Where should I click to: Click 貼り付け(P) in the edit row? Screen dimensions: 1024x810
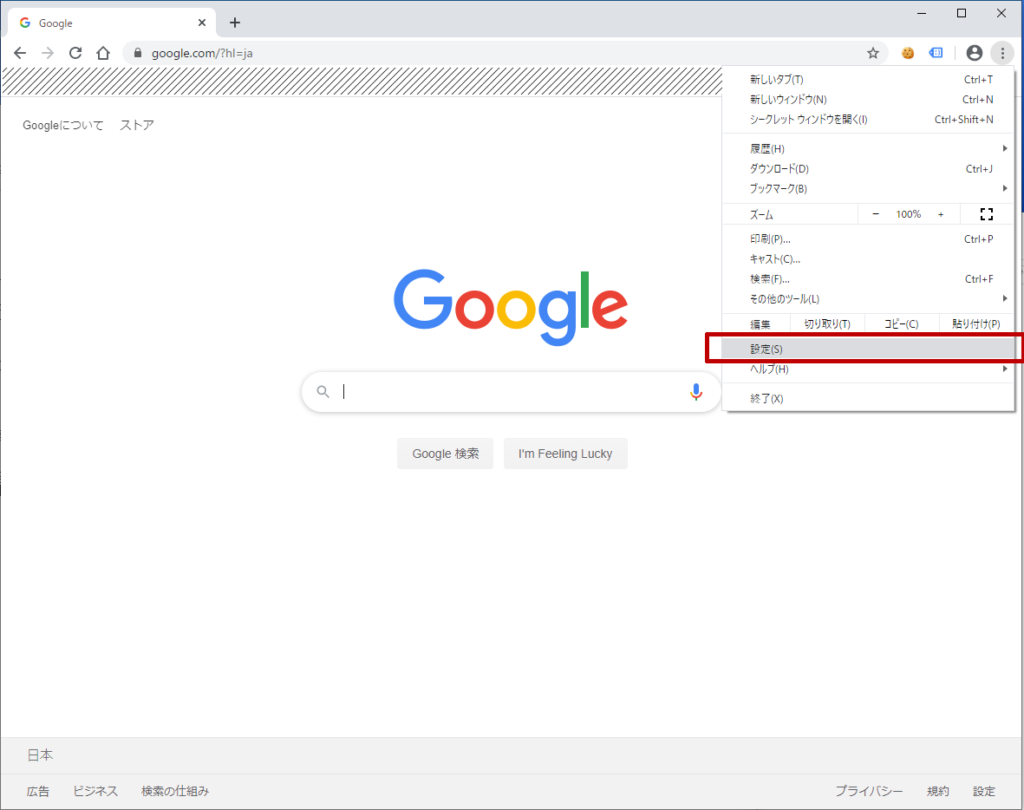[976, 324]
